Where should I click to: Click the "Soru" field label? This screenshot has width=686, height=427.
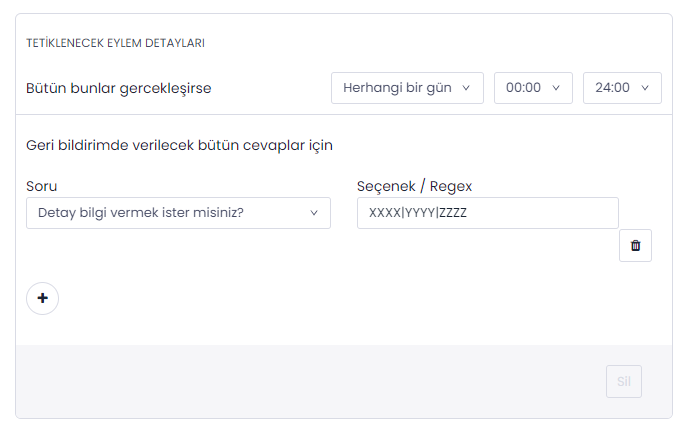tap(41, 186)
